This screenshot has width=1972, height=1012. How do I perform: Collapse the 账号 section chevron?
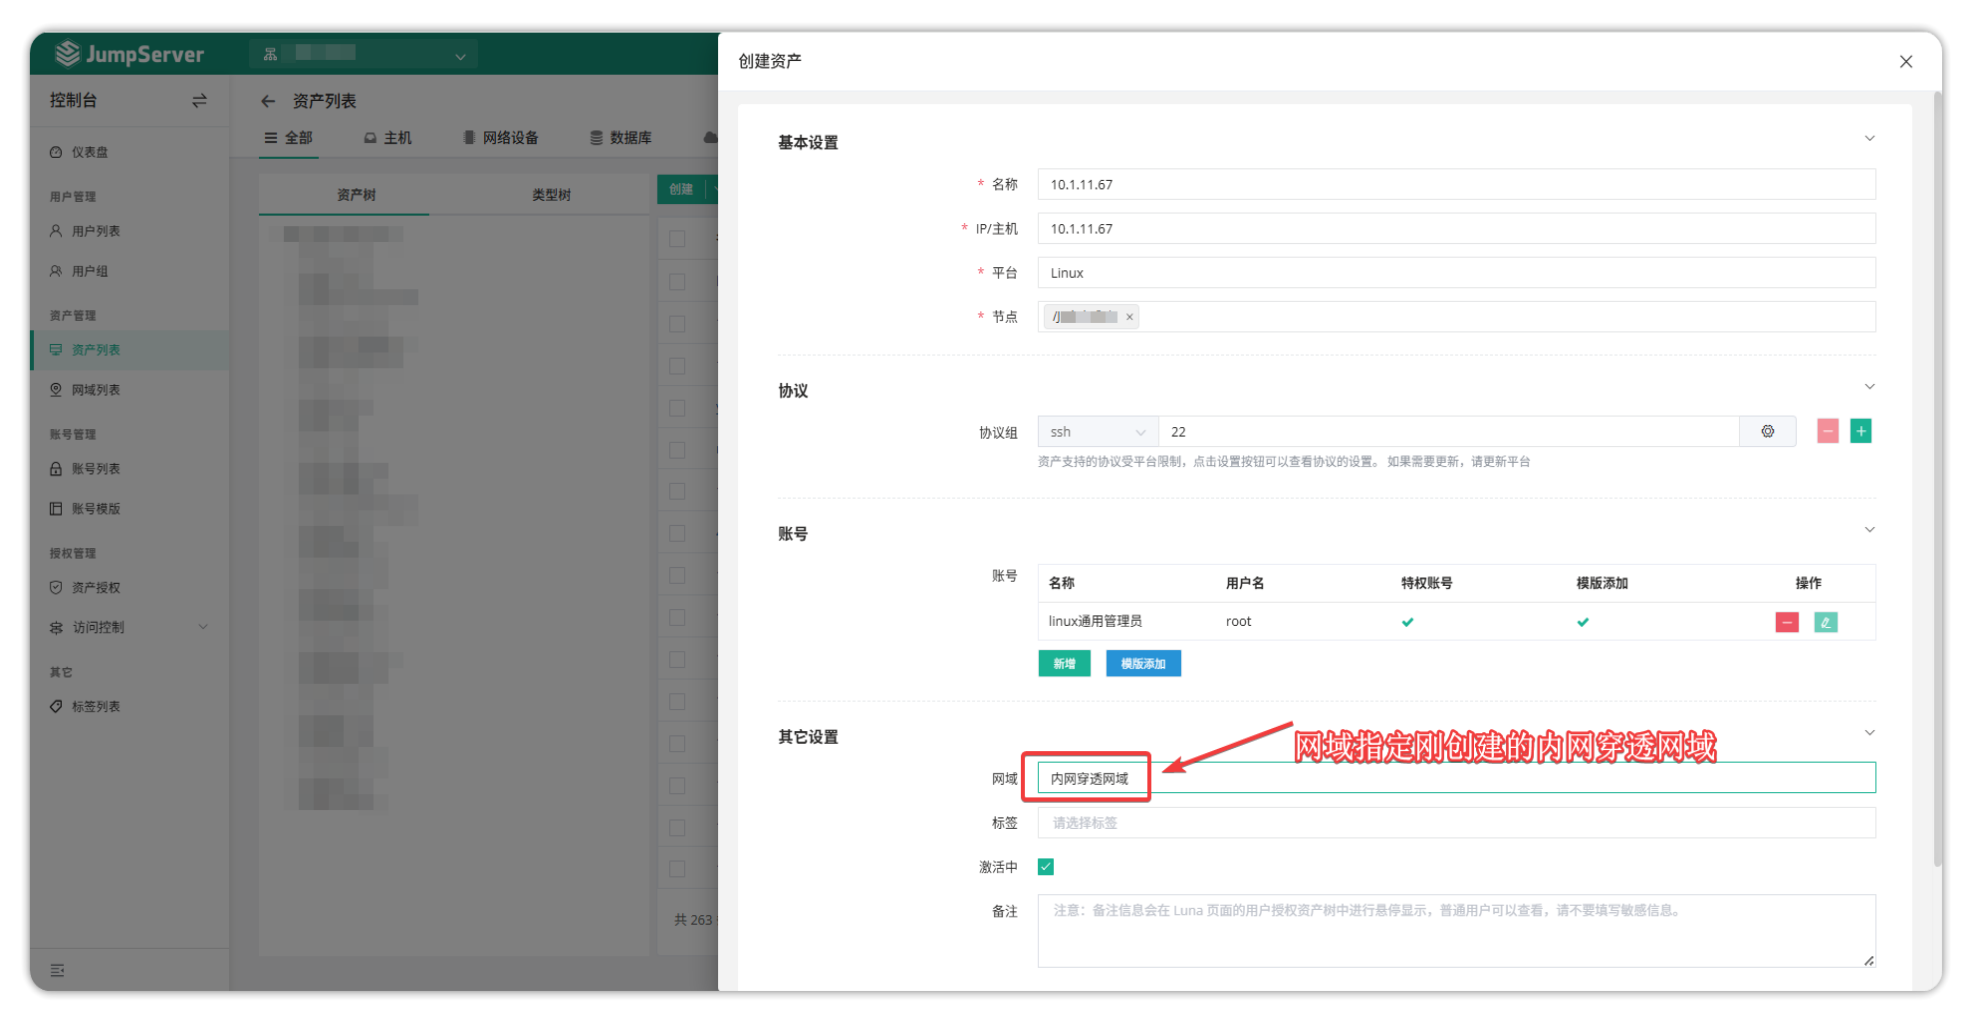pyautogui.click(x=1869, y=530)
